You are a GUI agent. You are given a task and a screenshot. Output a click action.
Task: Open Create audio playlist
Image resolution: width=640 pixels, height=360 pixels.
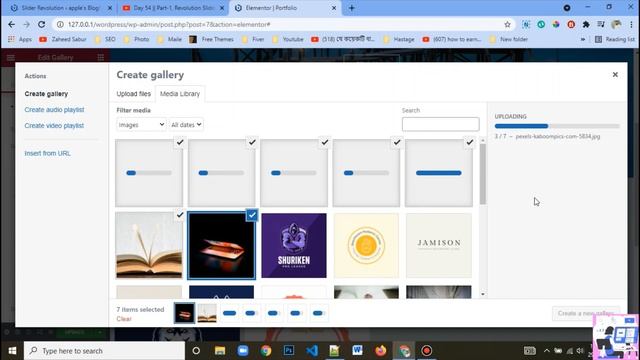(x=54, y=110)
